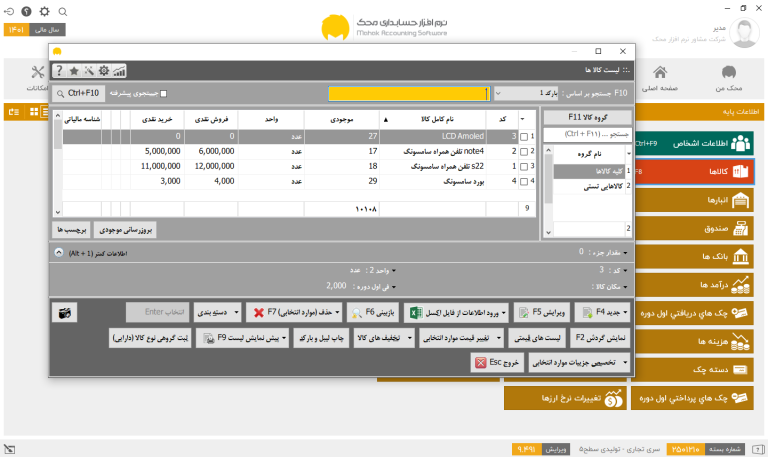Click the yellow search input field
The image size is (768, 457).
pos(409,94)
